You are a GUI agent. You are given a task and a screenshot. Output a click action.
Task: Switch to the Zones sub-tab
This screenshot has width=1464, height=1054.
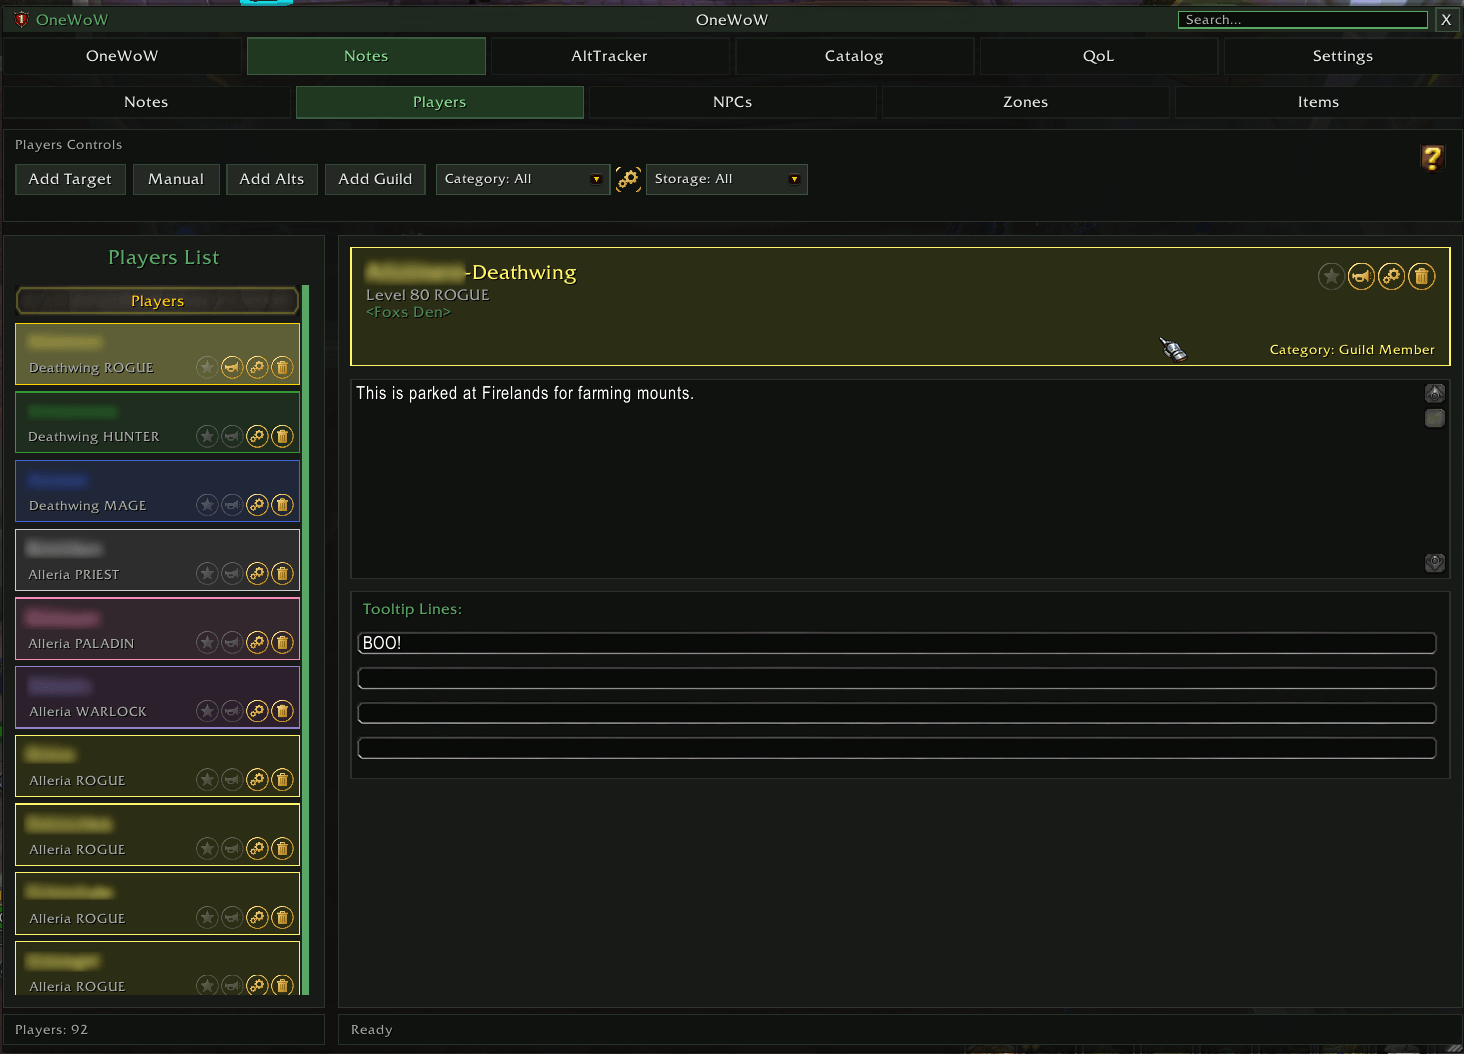coord(1025,102)
